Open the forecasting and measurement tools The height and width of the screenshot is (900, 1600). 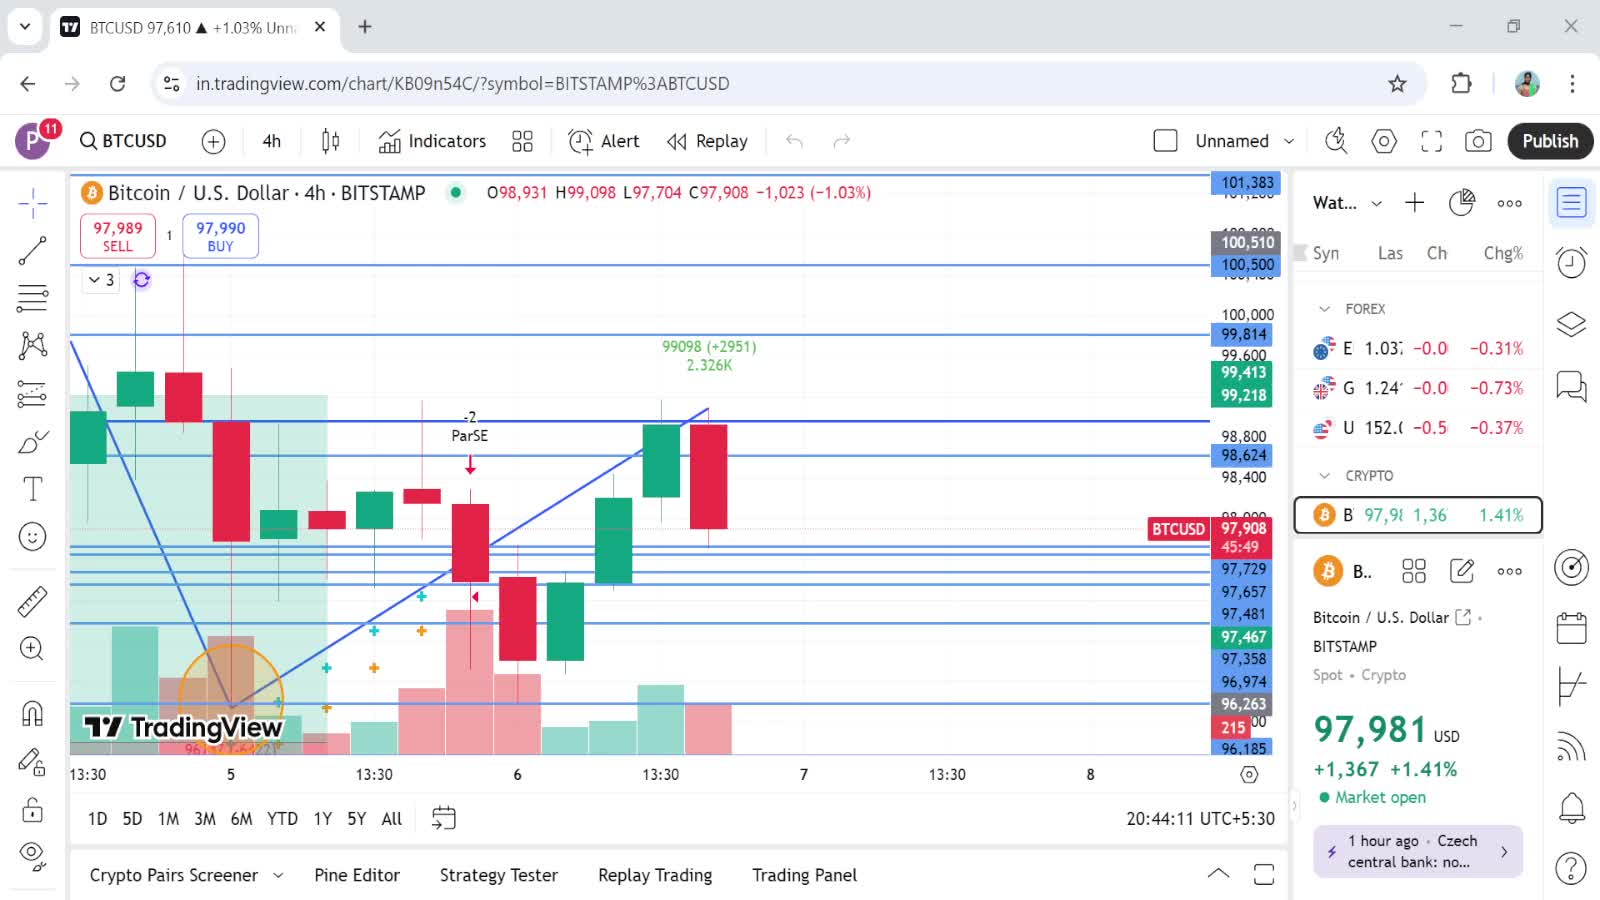coord(33,394)
